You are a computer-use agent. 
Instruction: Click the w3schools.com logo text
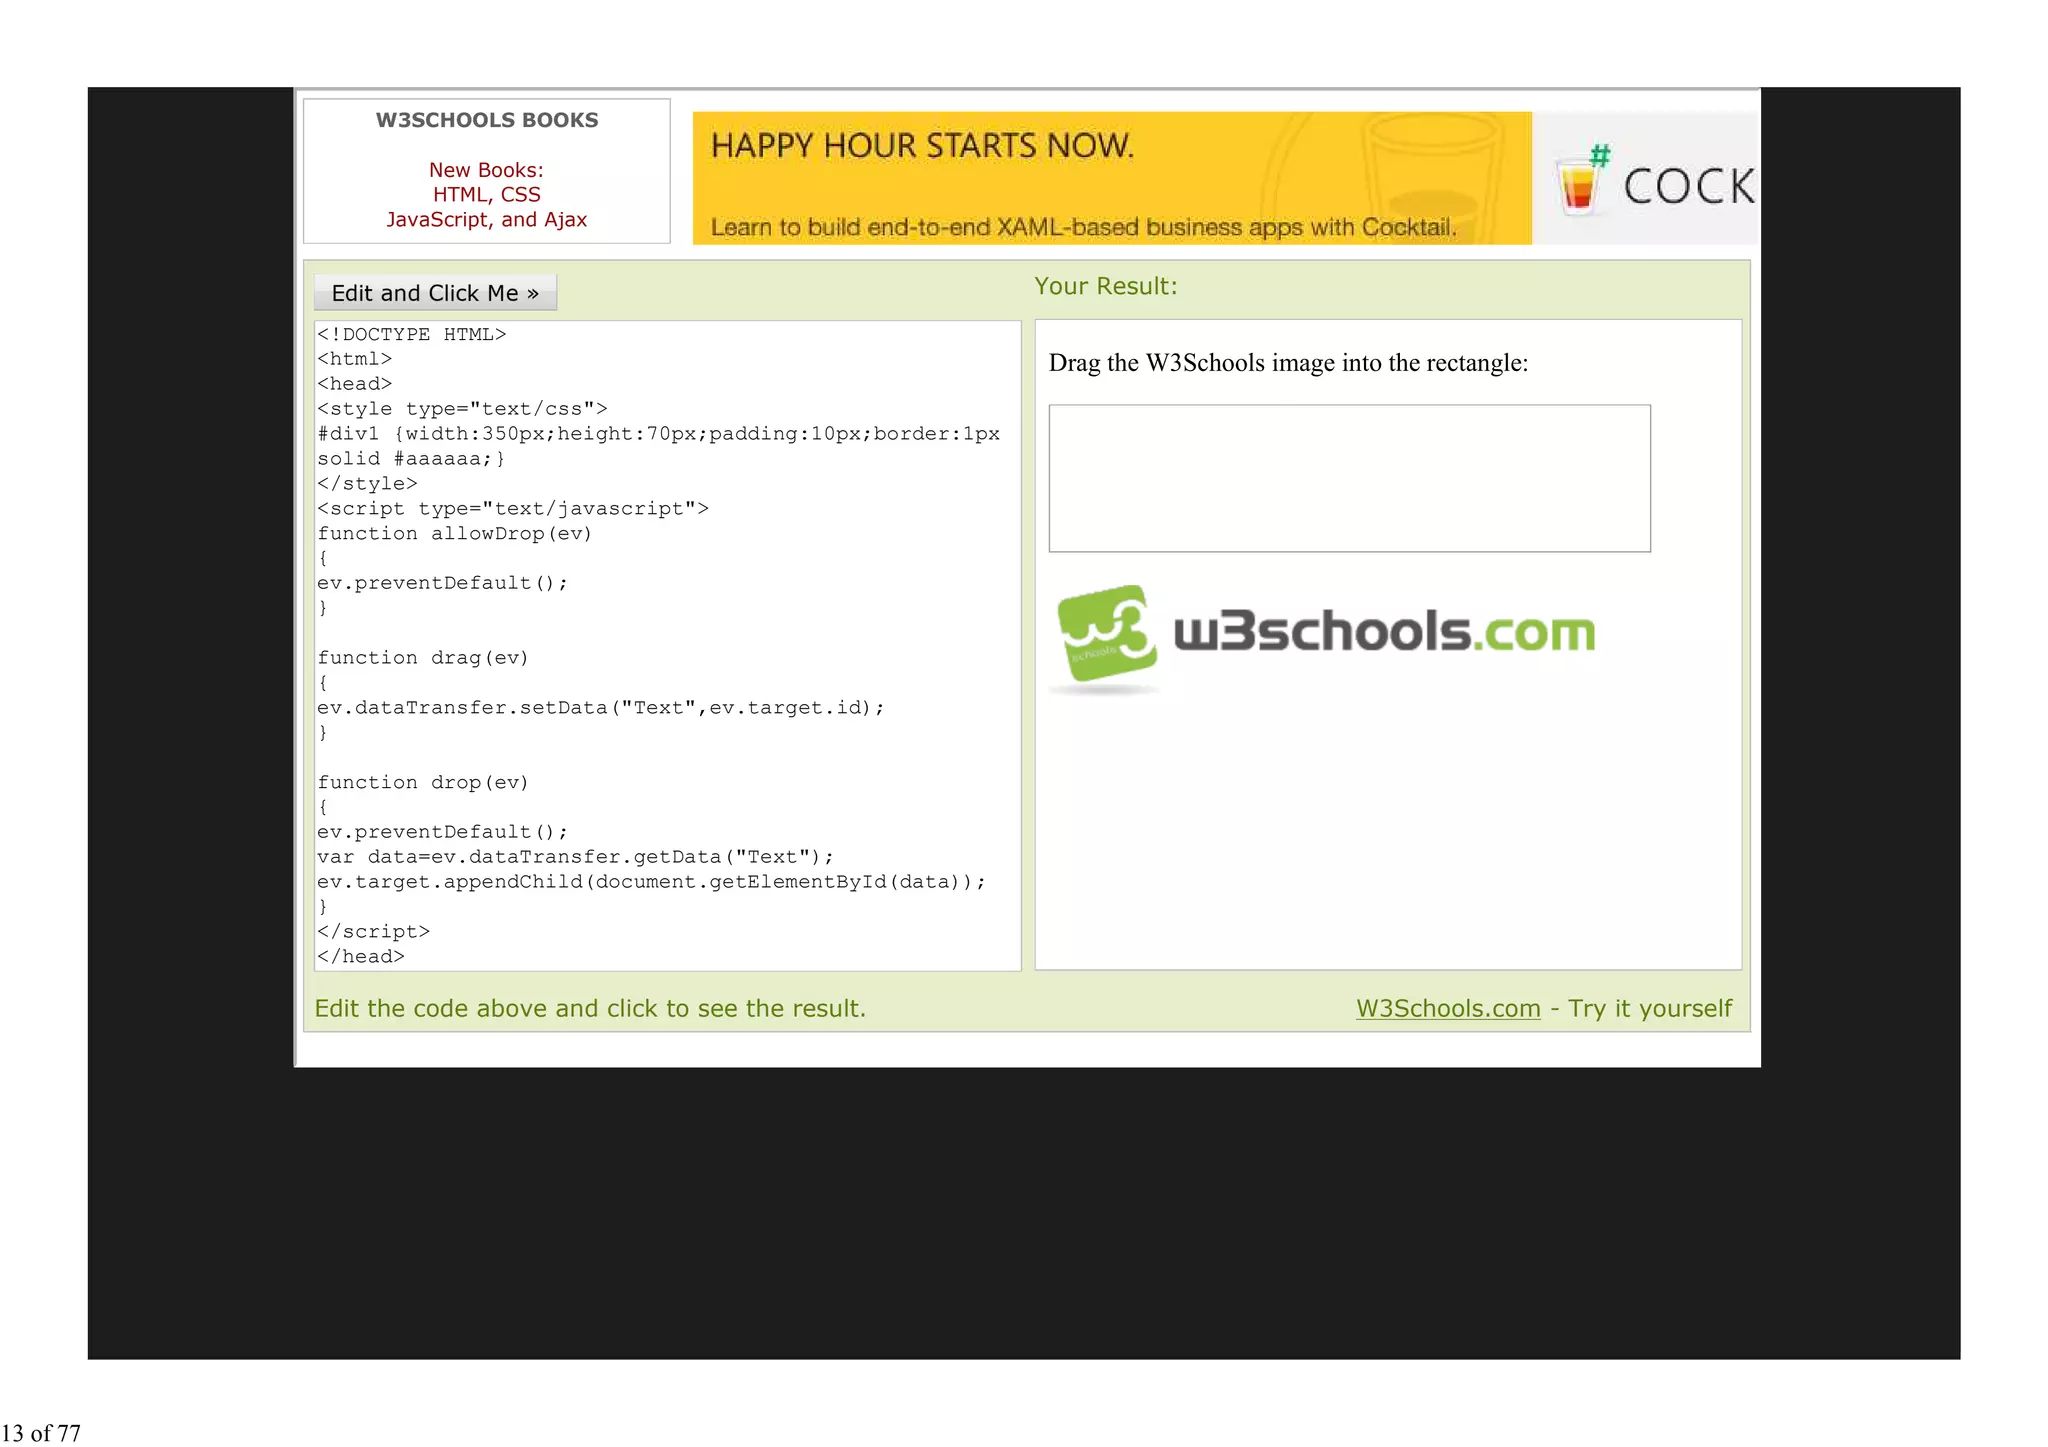1383,632
